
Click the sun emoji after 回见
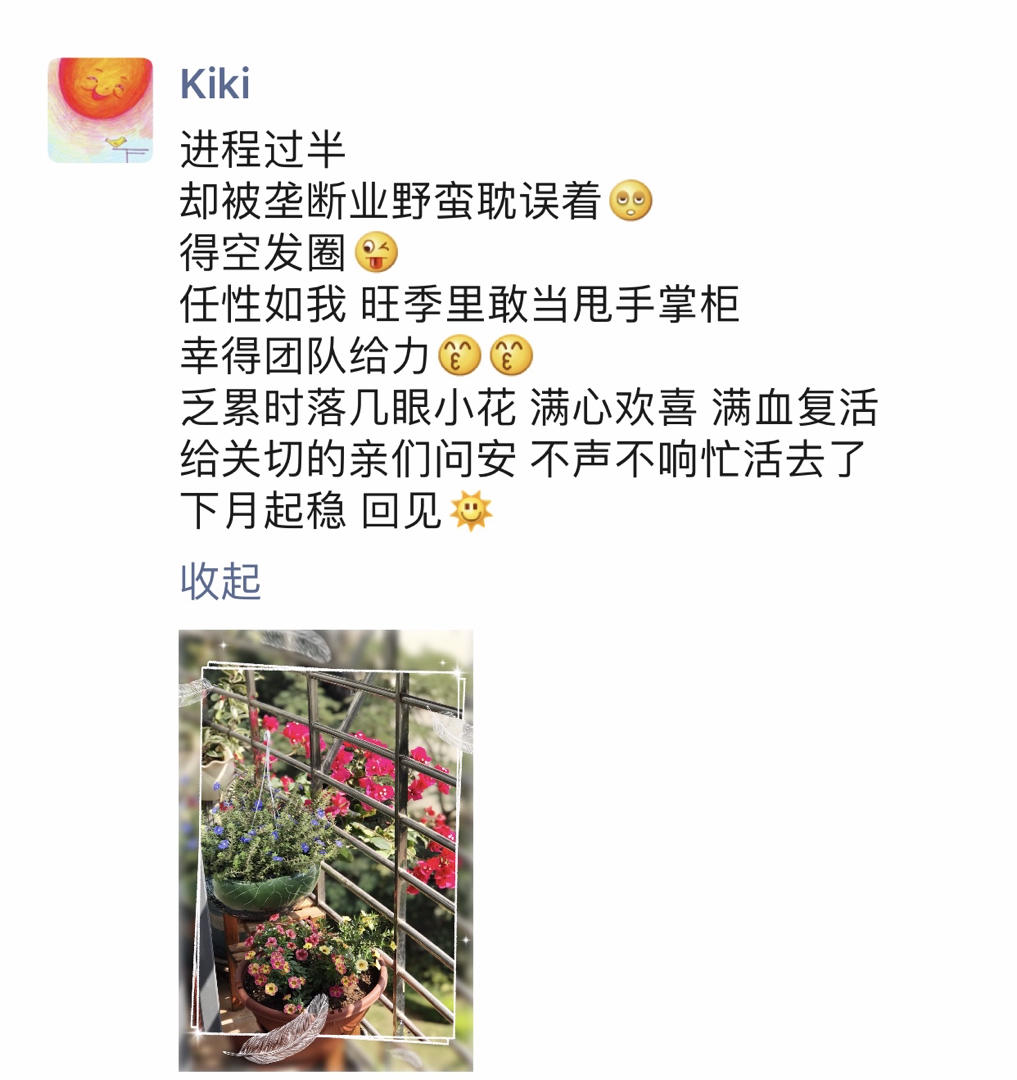point(471,510)
